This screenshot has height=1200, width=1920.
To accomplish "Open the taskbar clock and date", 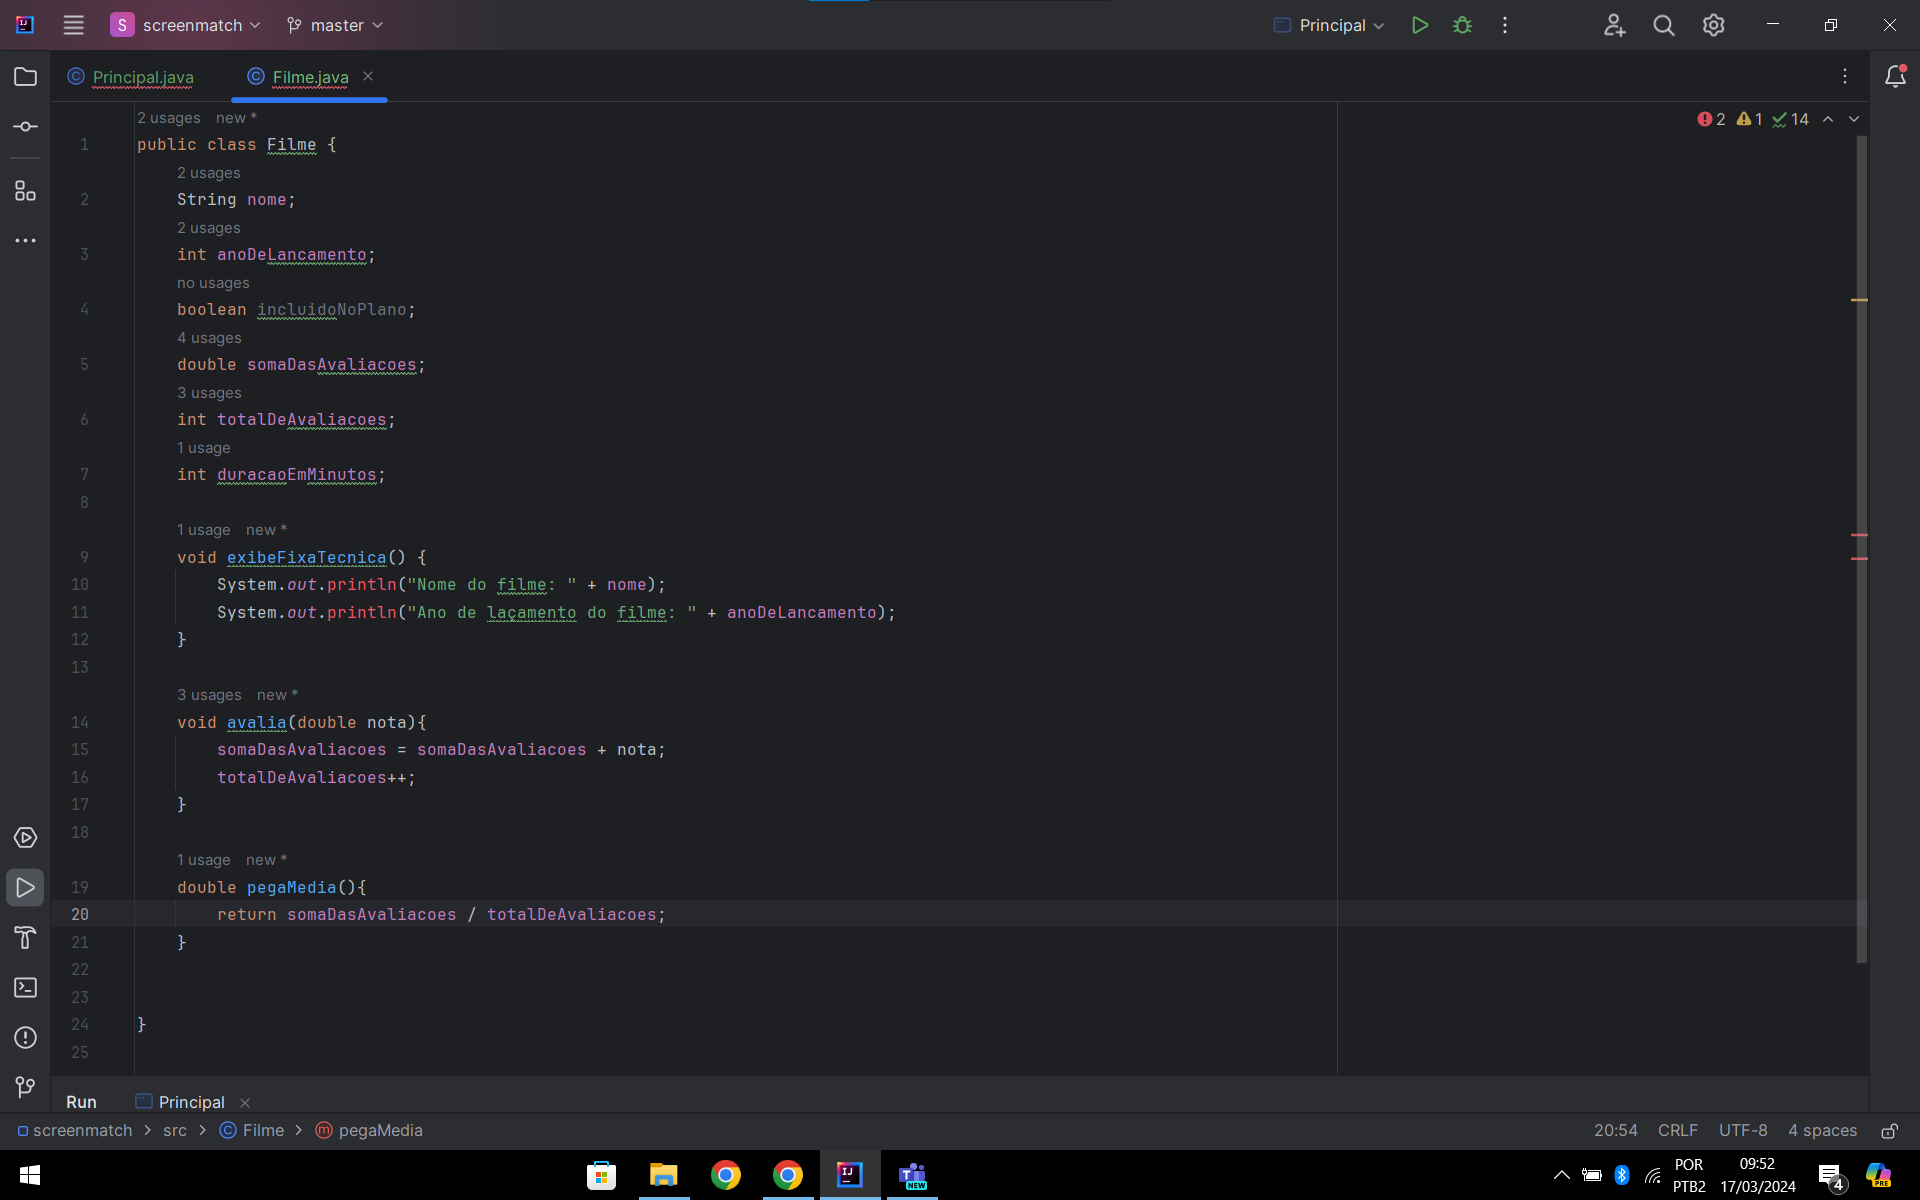I will 1757,1175.
